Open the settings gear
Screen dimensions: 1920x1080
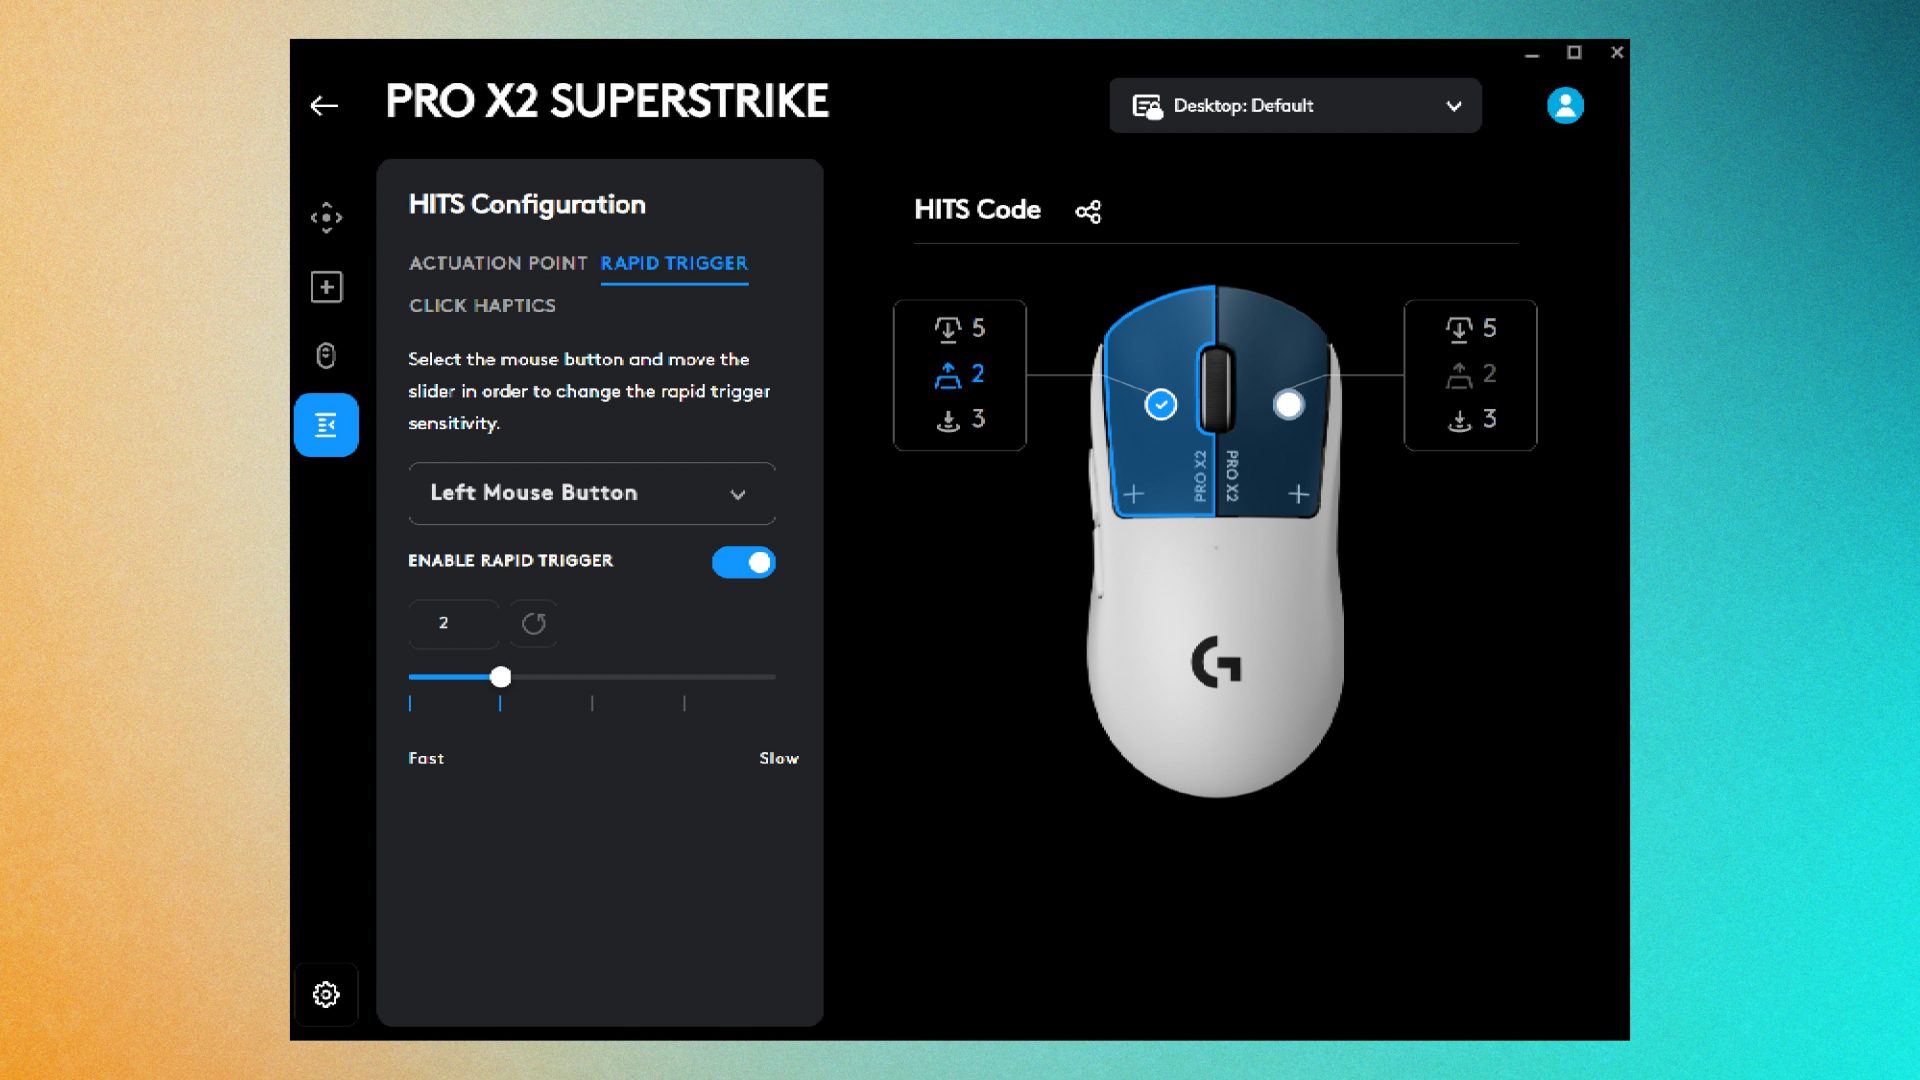[326, 994]
